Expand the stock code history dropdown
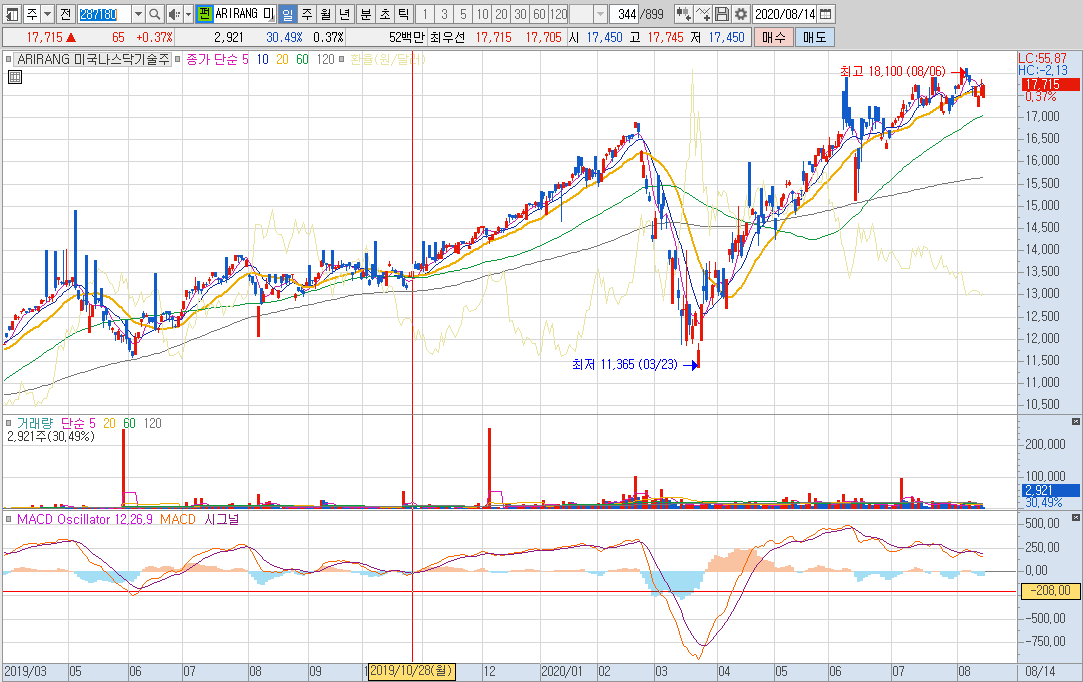The image size is (1083, 682). click(138, 14)
